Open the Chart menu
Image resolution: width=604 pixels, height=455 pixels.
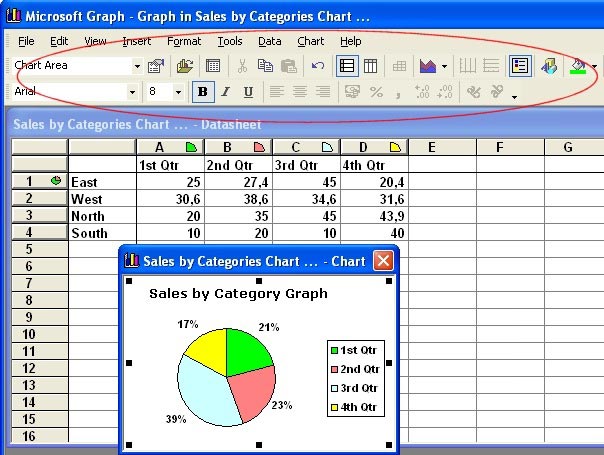[x=310, y=41]
